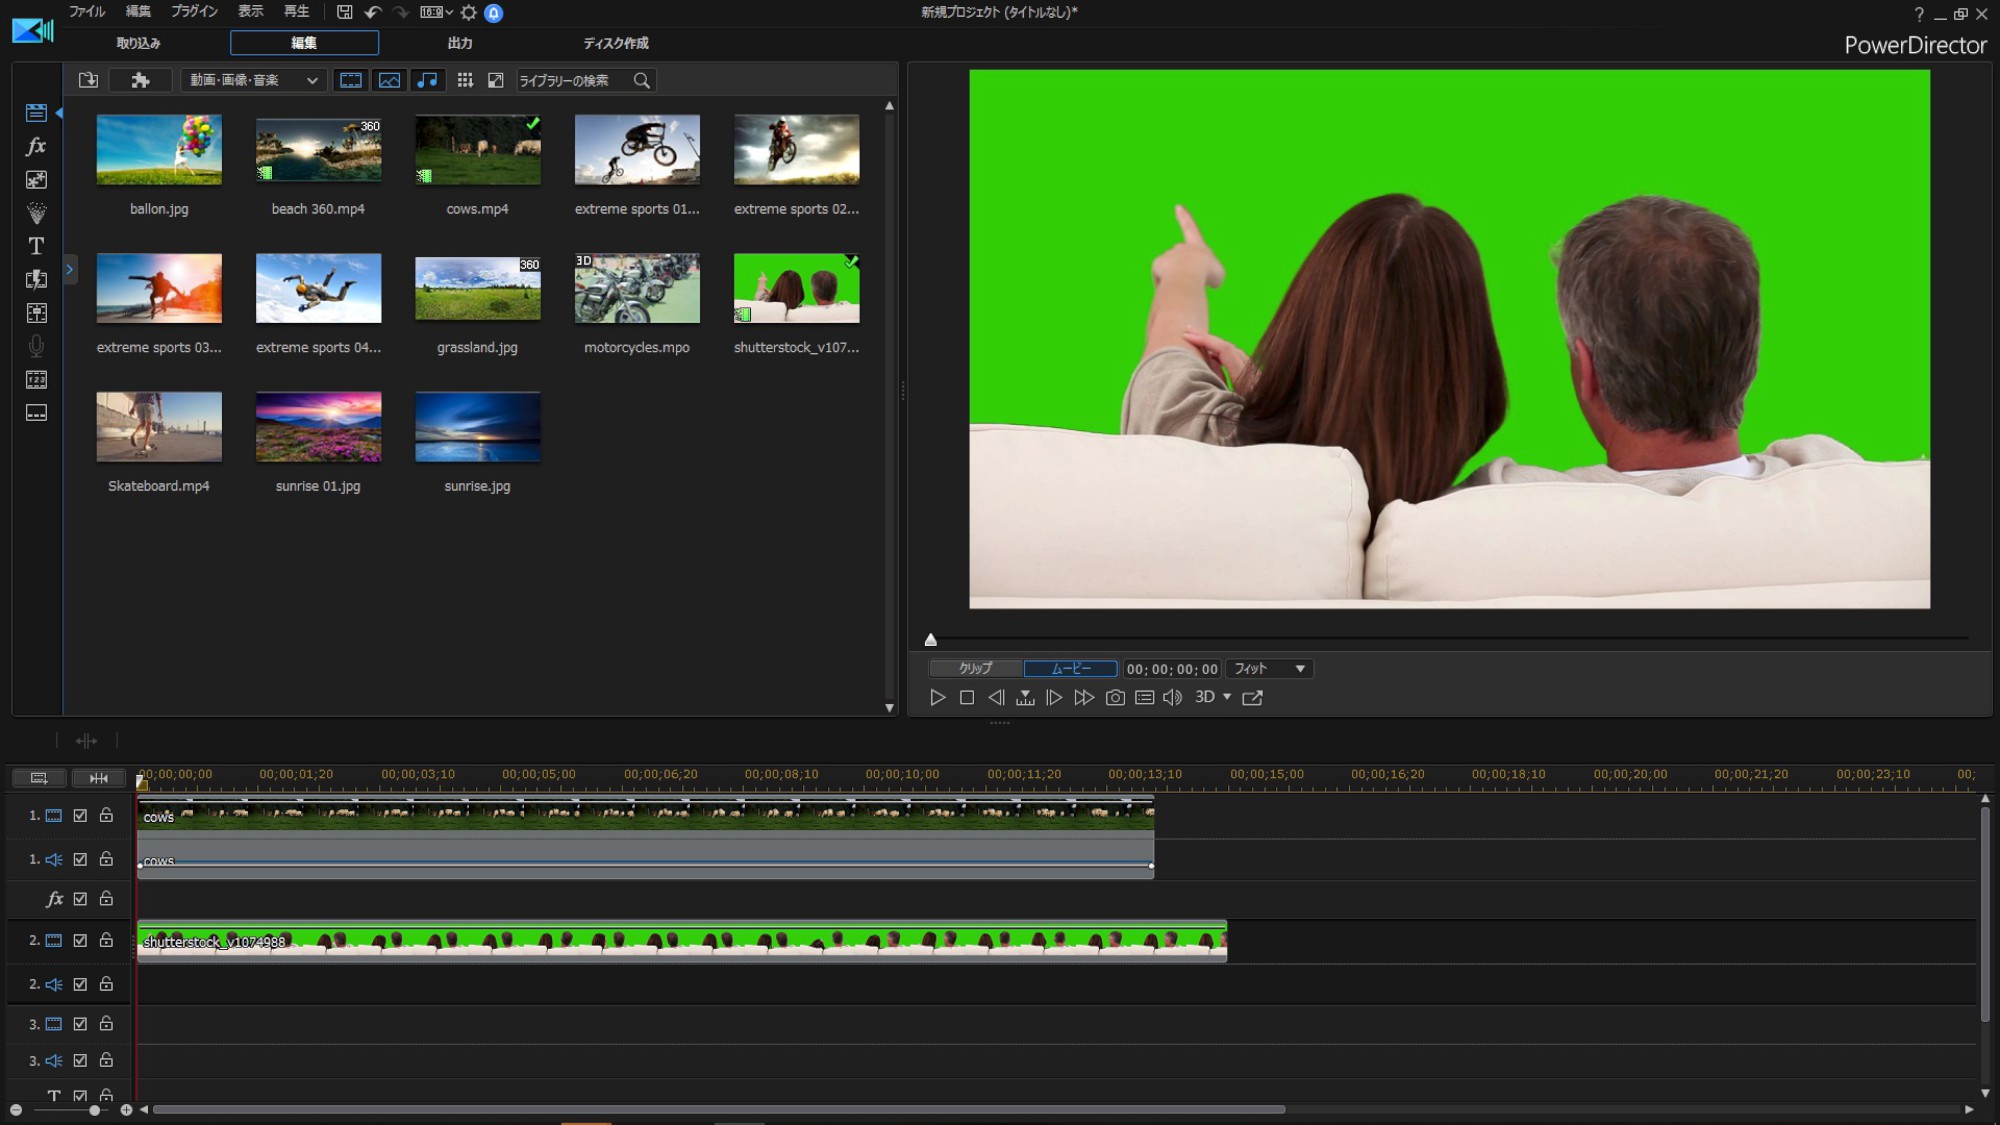The width and height of the screenshot is (2000, 1125).
Task: Switch to the 出力 tab
Action: tap(459, 43)
